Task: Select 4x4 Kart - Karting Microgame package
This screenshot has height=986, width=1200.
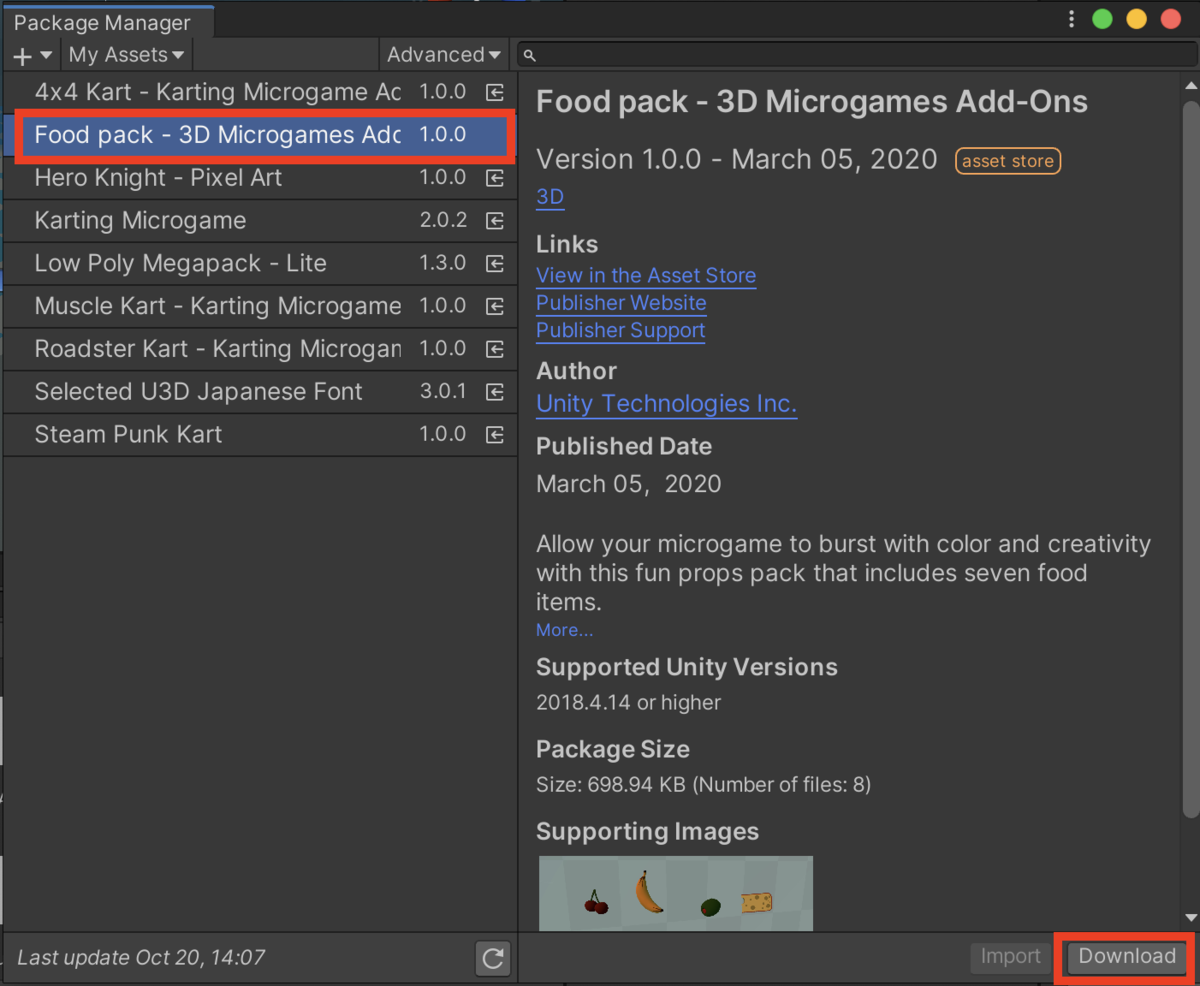Action: tap(260, 92)
